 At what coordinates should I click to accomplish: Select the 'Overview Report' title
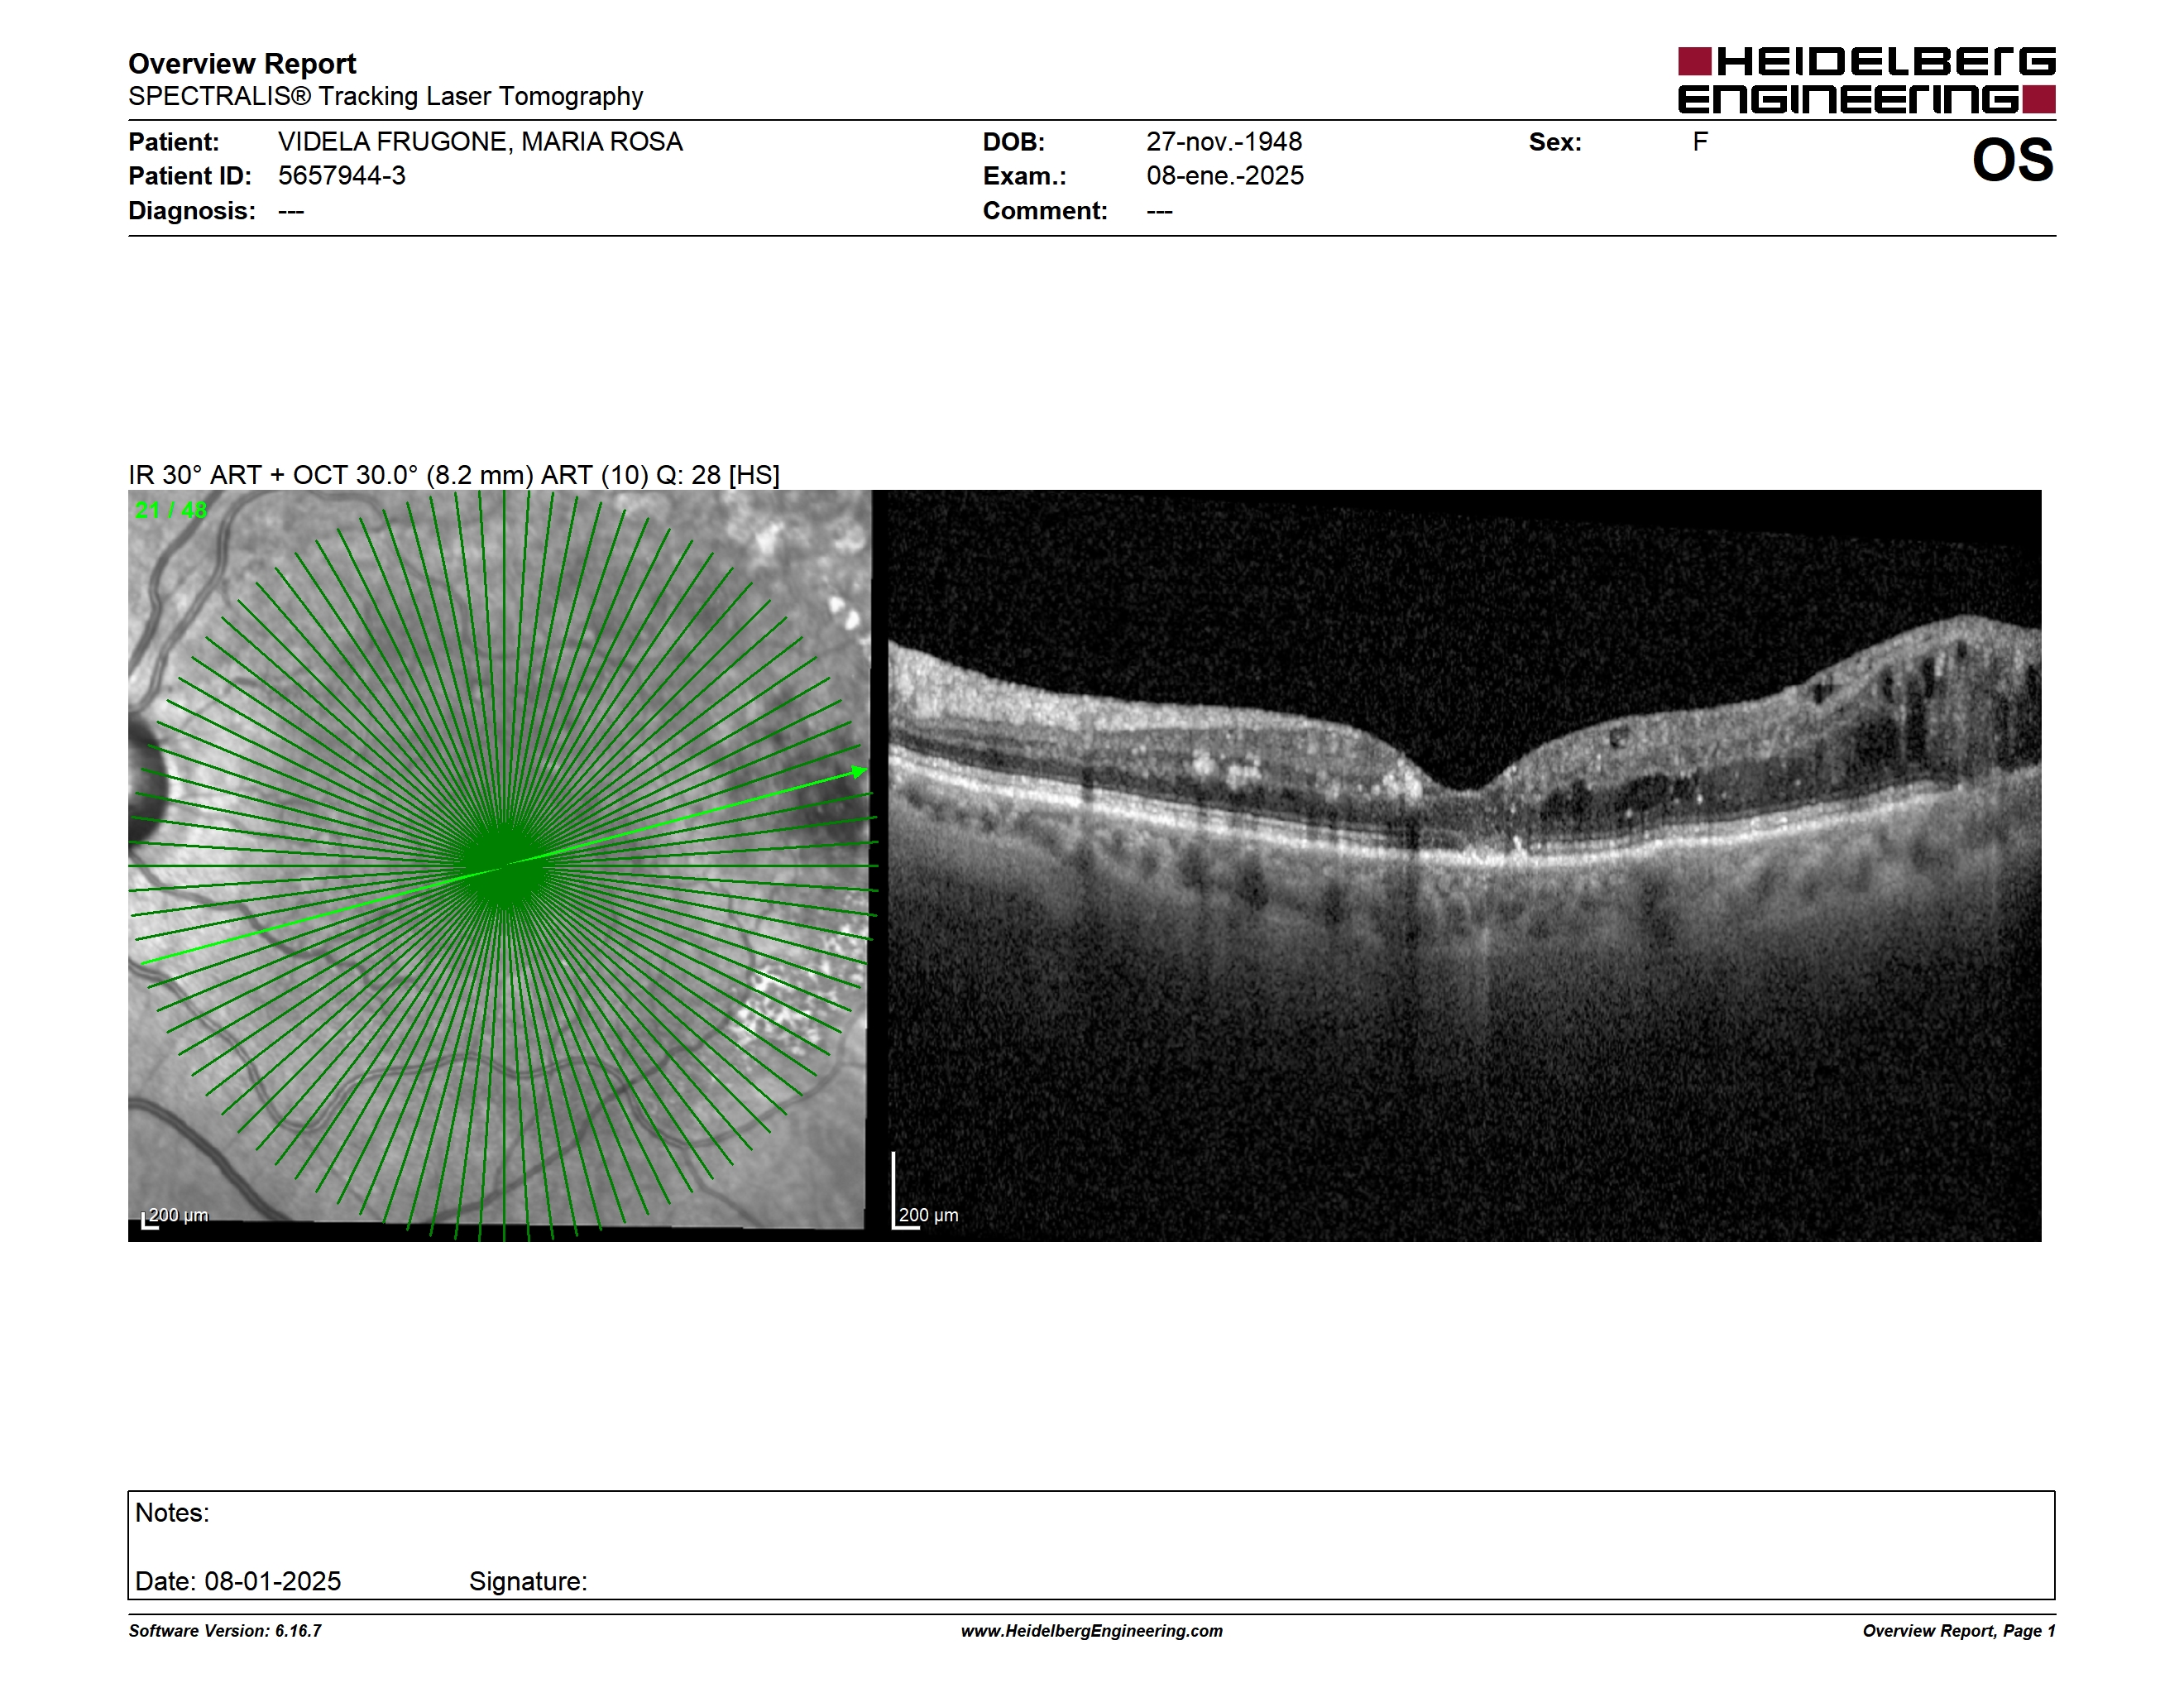point(242,63)
